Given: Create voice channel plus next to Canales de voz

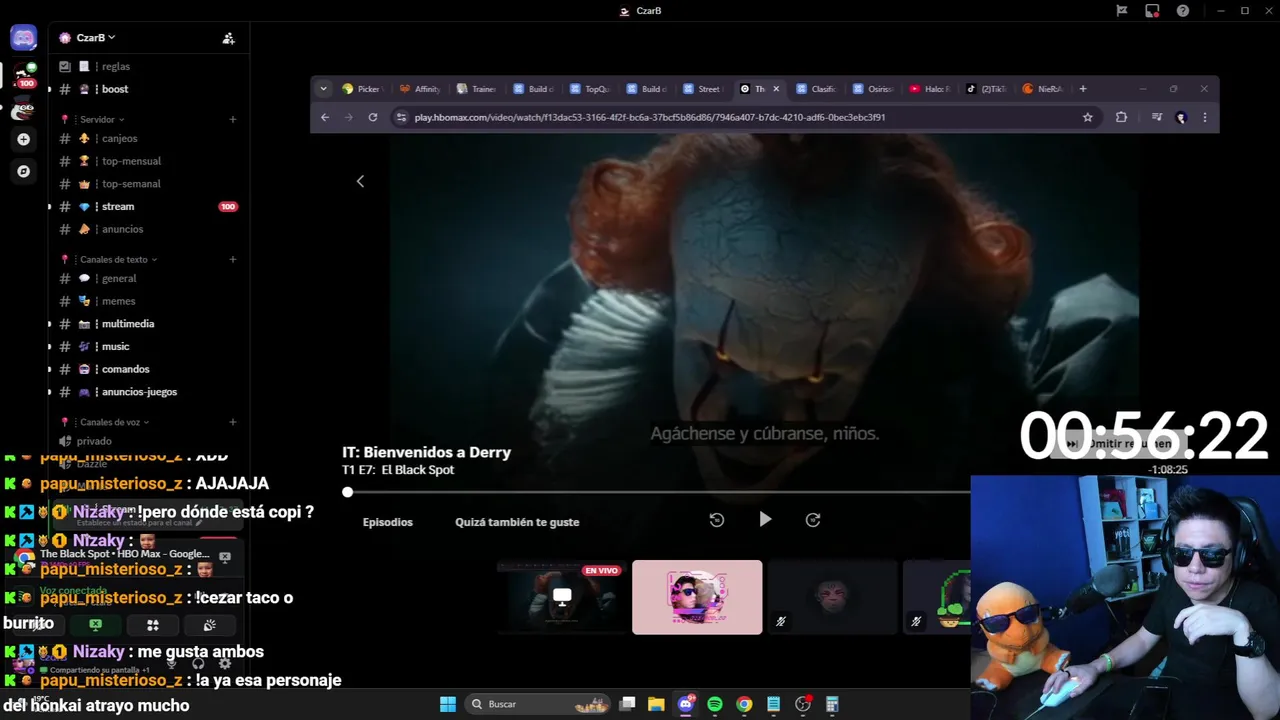Looking at the screenshot, I should pyautogui.click(x=233, y=422).
